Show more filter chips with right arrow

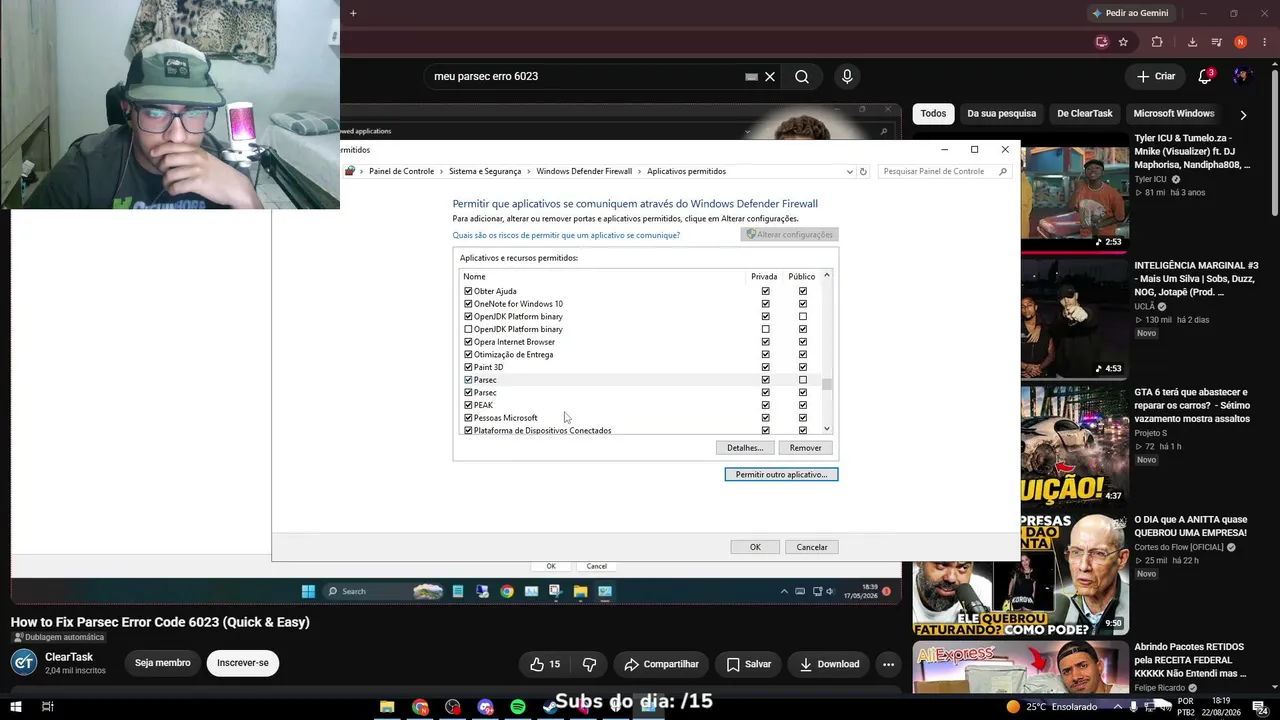pos(1243,114)
